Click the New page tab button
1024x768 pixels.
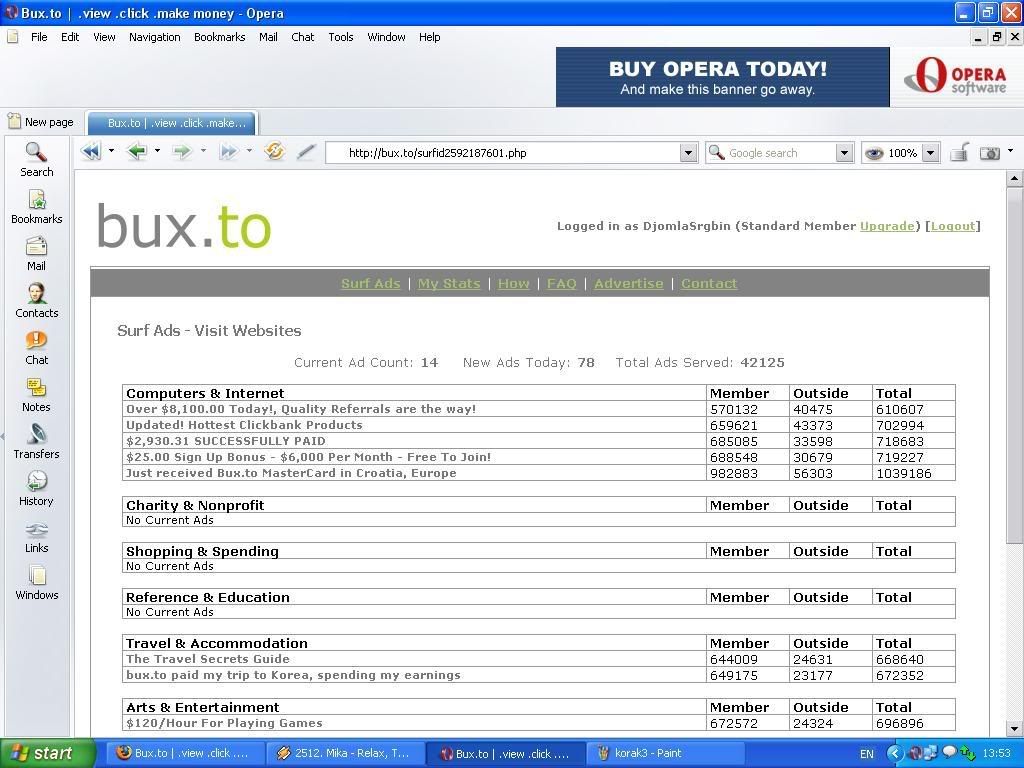click(x=40, y=122)
